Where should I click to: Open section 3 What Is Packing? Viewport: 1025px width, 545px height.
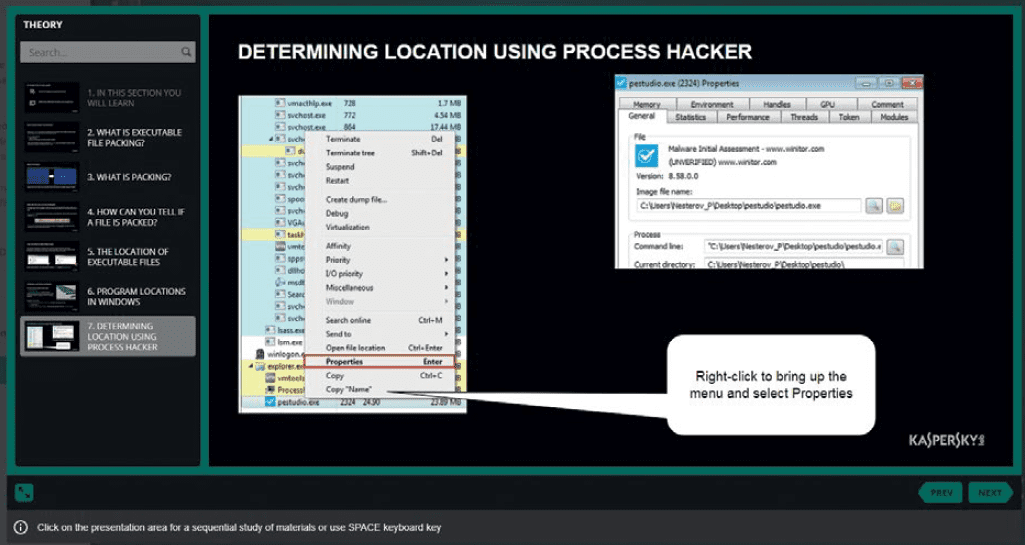click(x=108, y=177)
